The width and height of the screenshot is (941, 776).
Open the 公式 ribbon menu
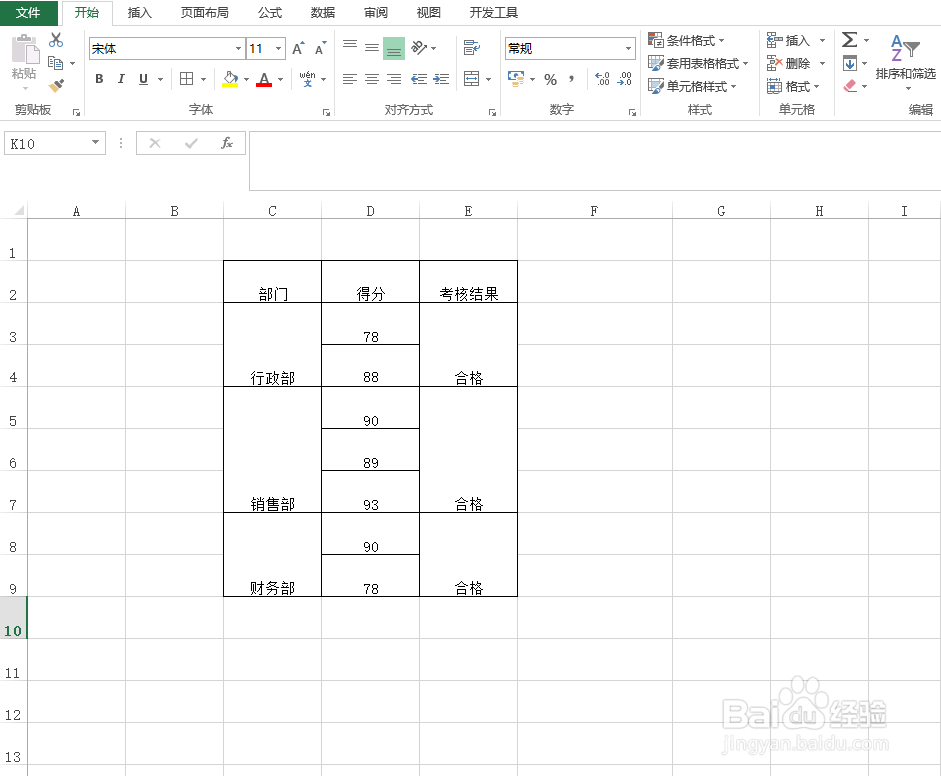click(x=268, y=13)
